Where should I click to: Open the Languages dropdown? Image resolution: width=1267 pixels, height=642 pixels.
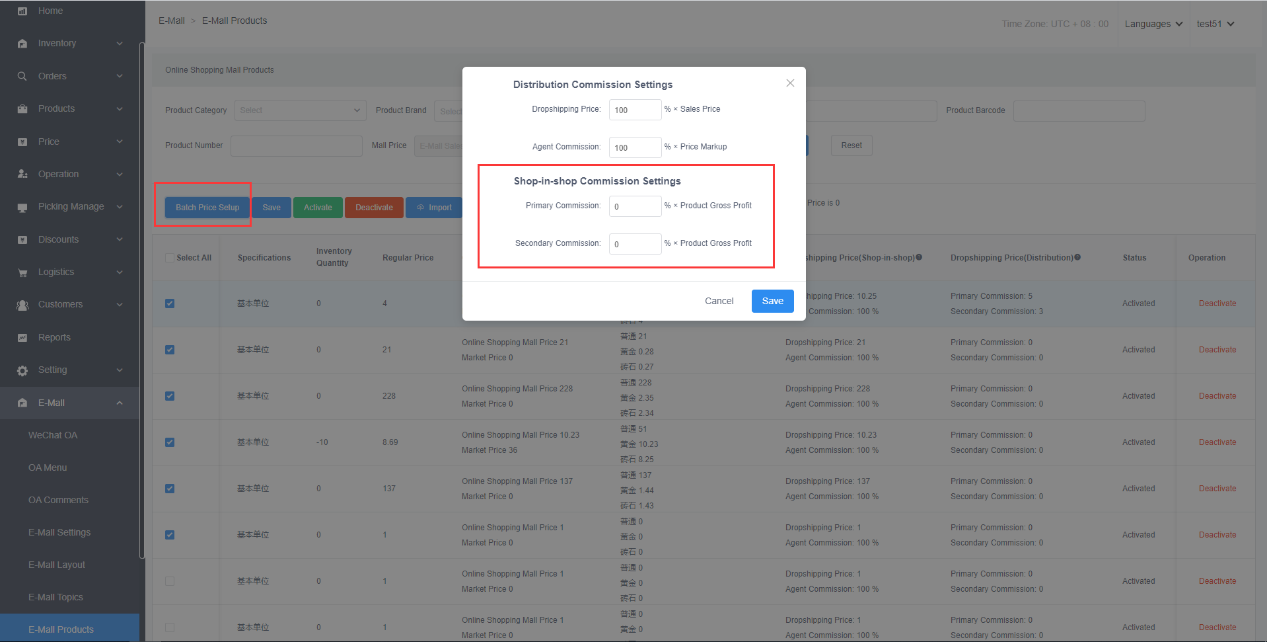(x=1153, y=24)
